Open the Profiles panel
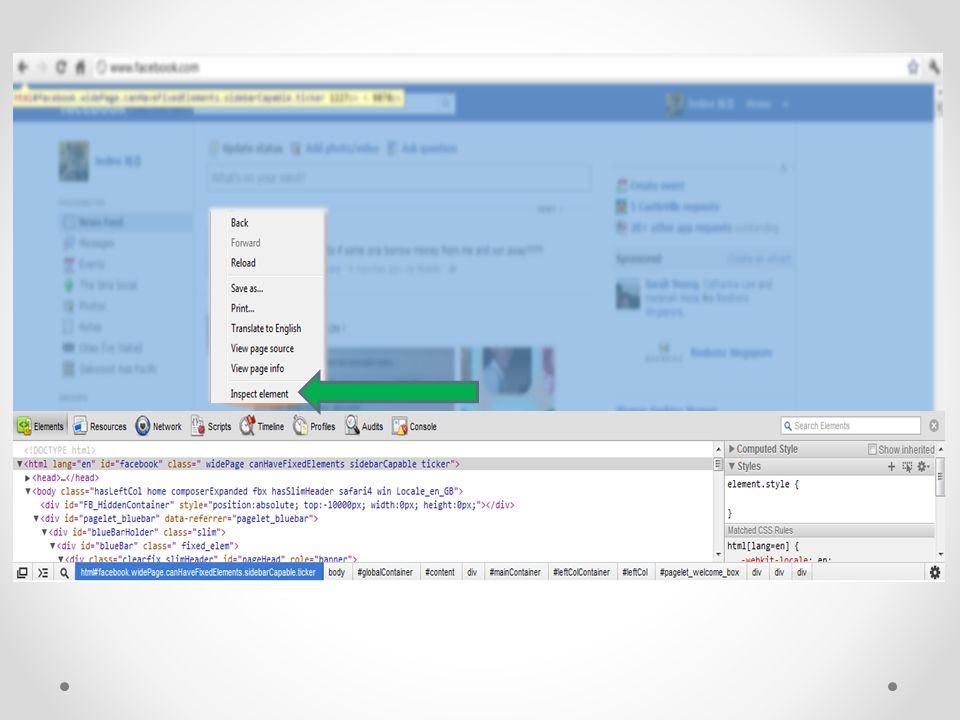The height and width of the screenshot is (720, 960). point(314,426)
